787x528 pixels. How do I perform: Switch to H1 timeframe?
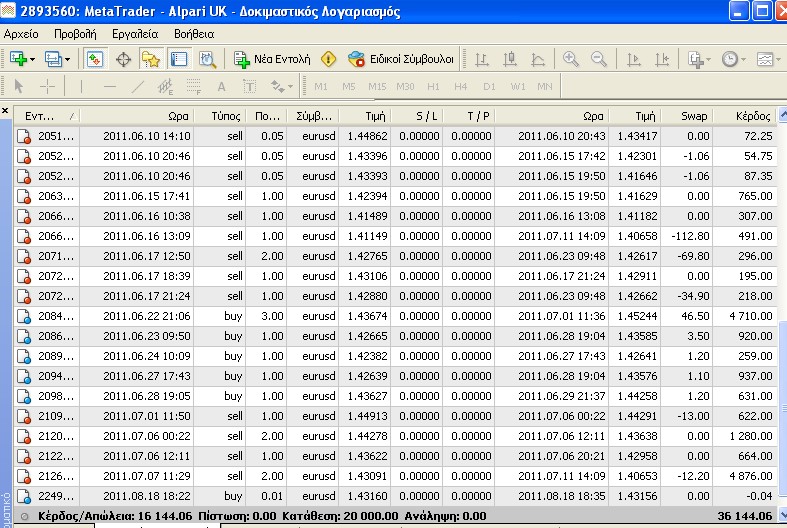433,86
